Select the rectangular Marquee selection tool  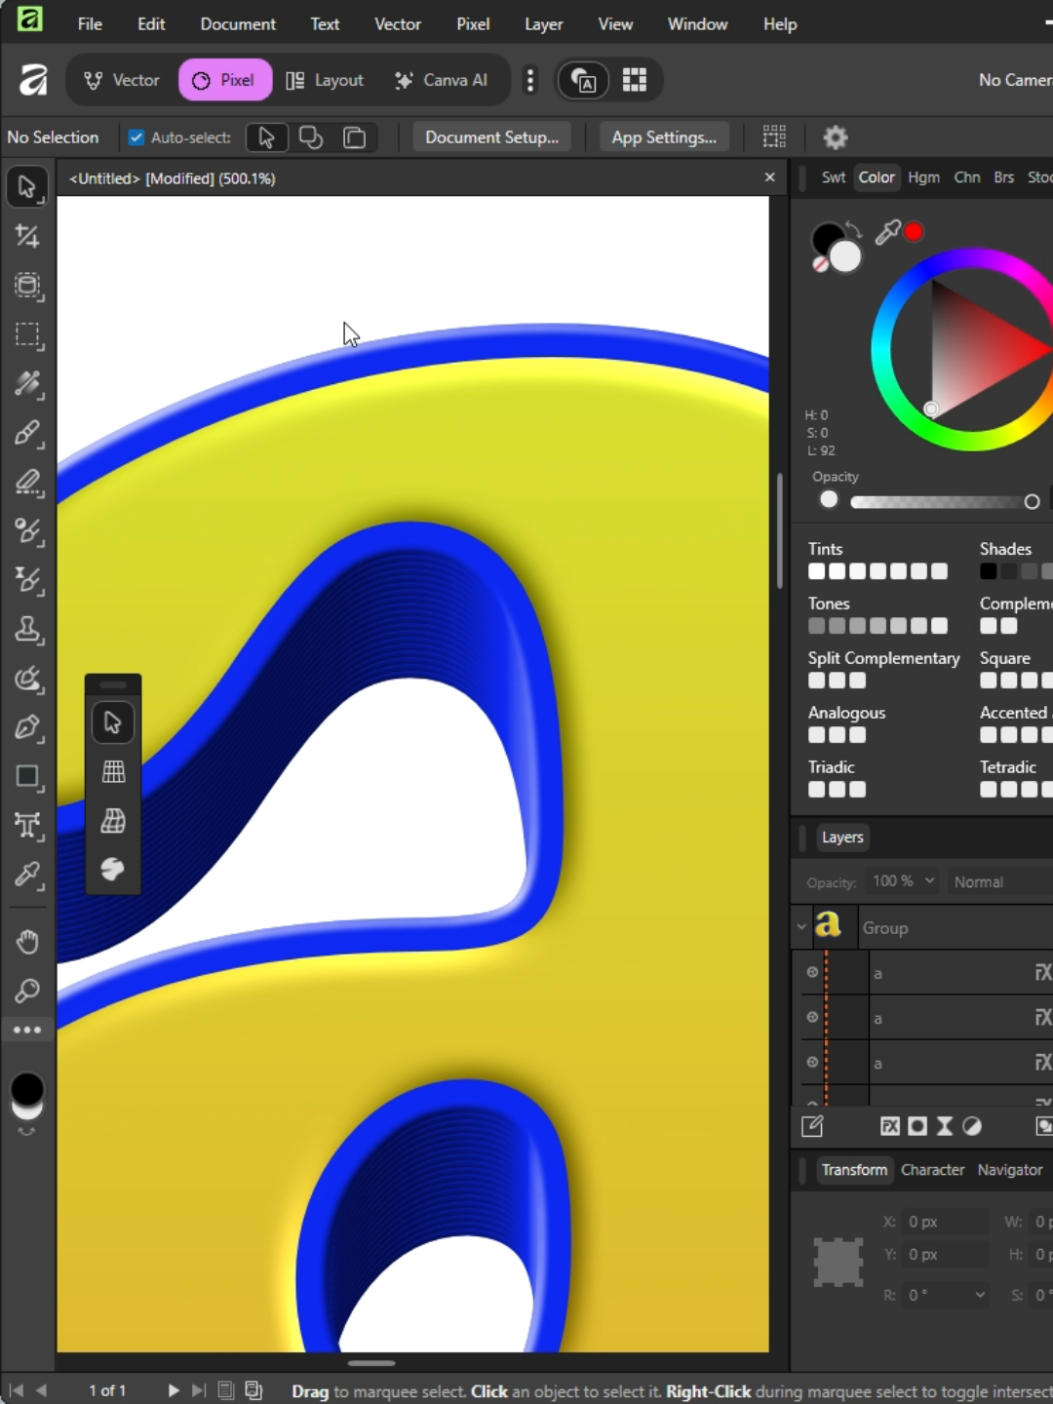tap(27, 336)
